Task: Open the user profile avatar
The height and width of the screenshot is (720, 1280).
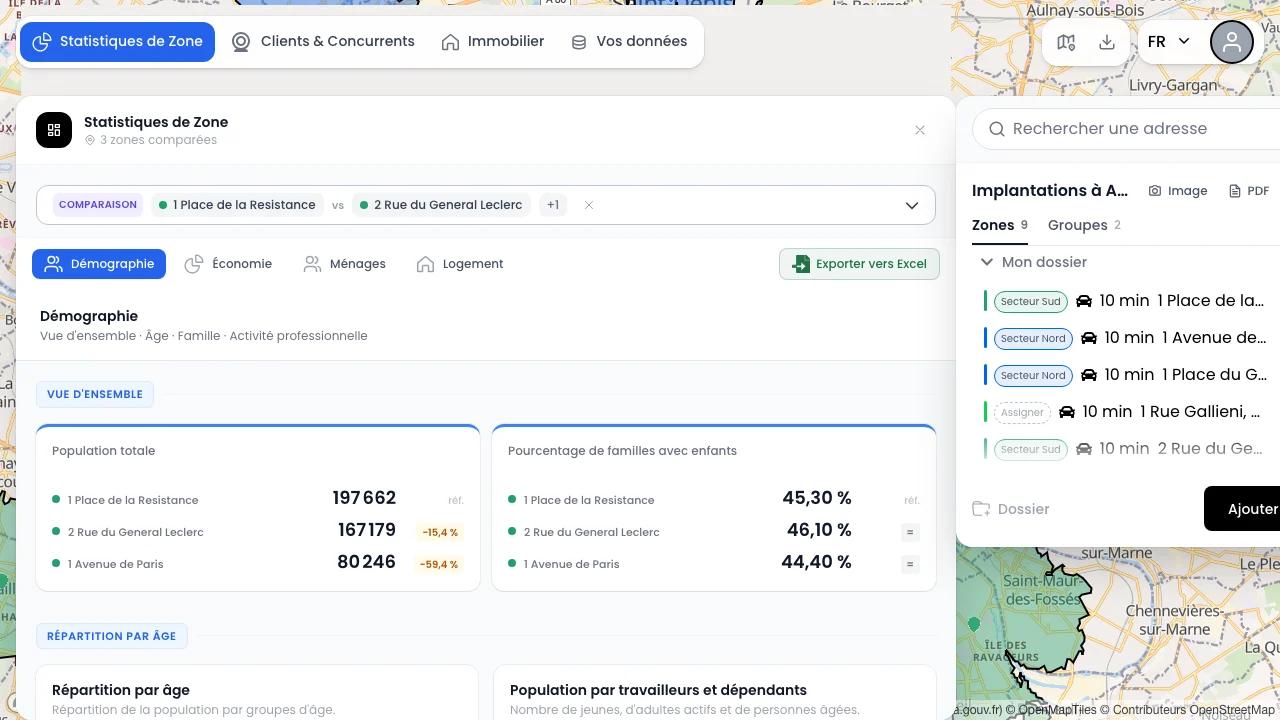Action: click(x=1232, y=42)
